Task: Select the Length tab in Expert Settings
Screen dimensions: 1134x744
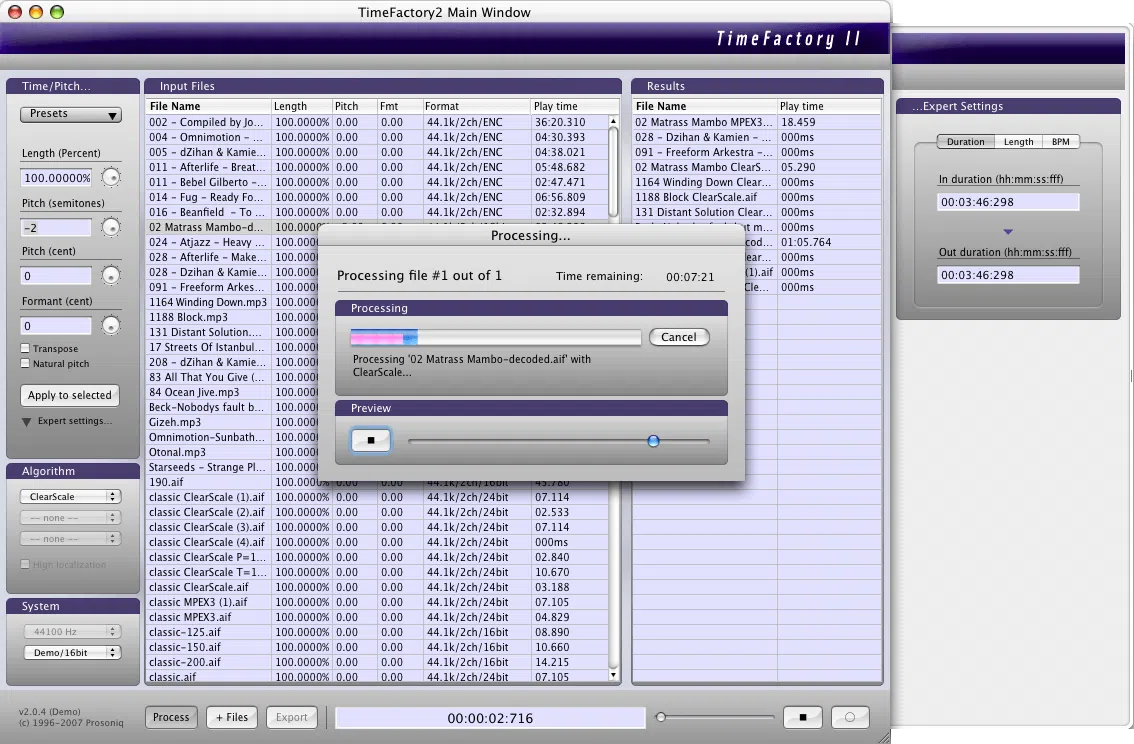Action: point(1018,141)
